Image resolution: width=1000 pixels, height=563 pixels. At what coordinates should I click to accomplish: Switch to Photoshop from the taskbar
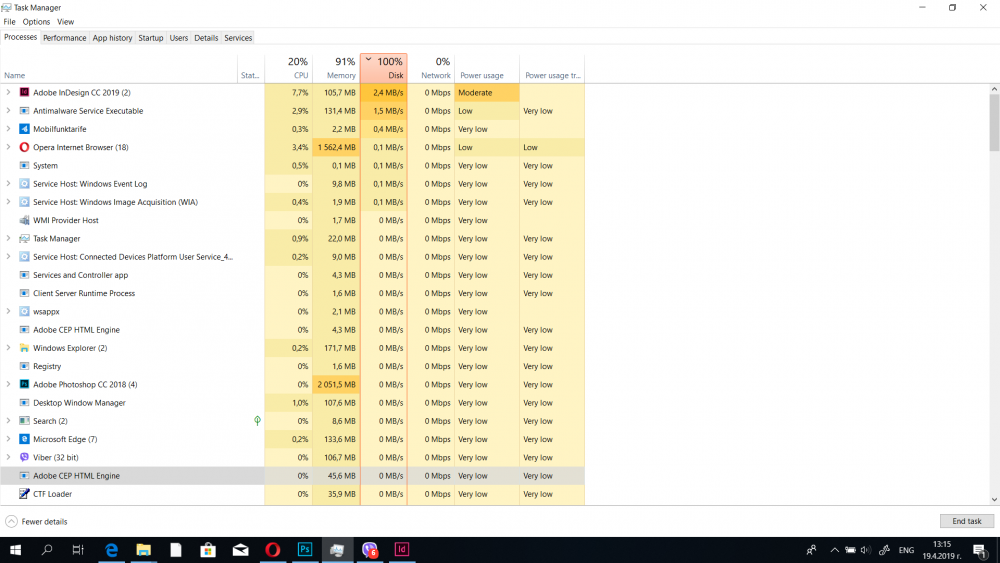(305, 550)
